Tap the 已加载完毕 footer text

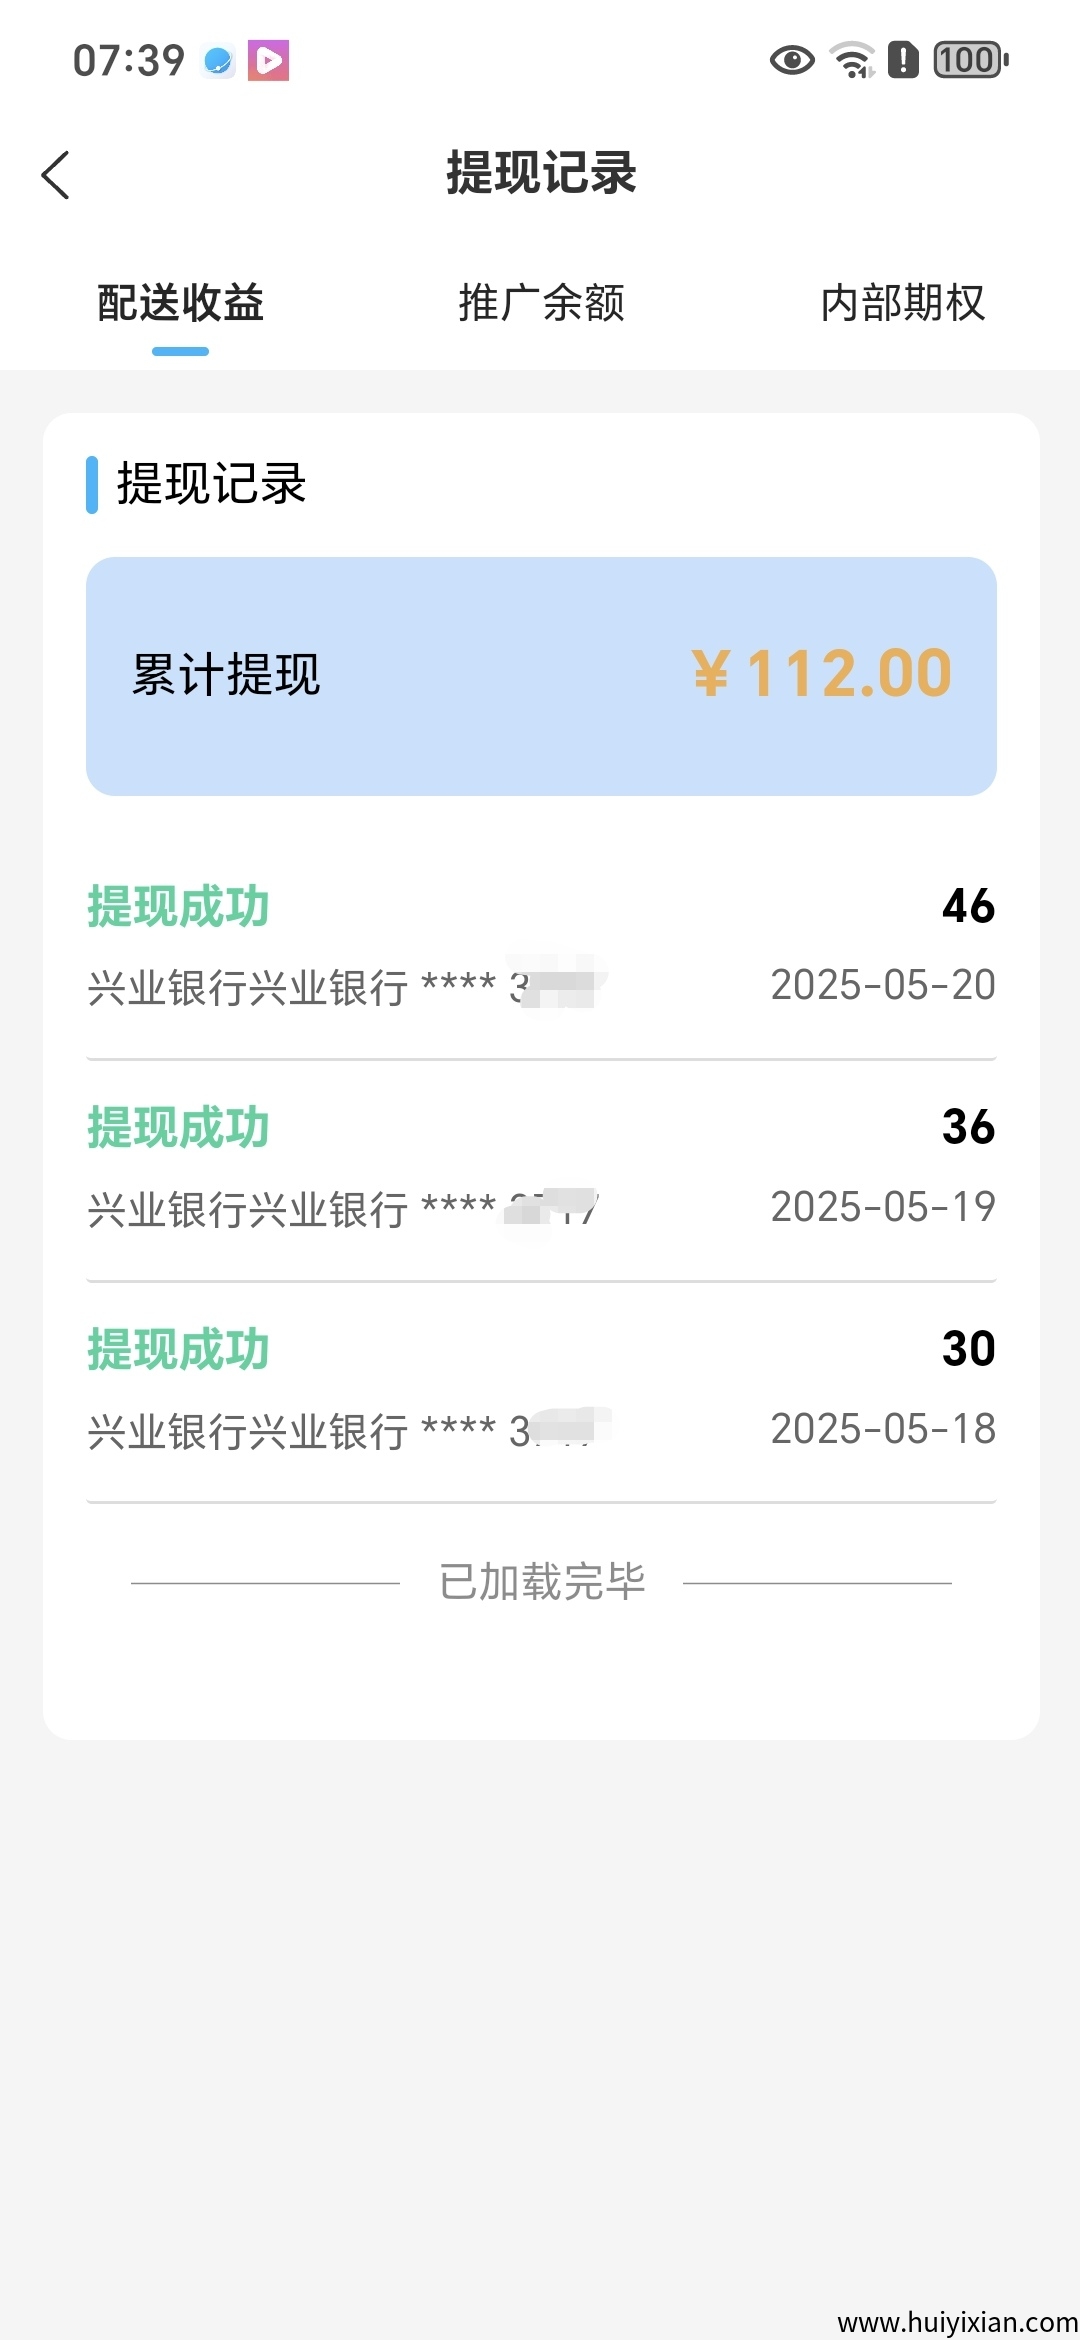coord(541,1582)
